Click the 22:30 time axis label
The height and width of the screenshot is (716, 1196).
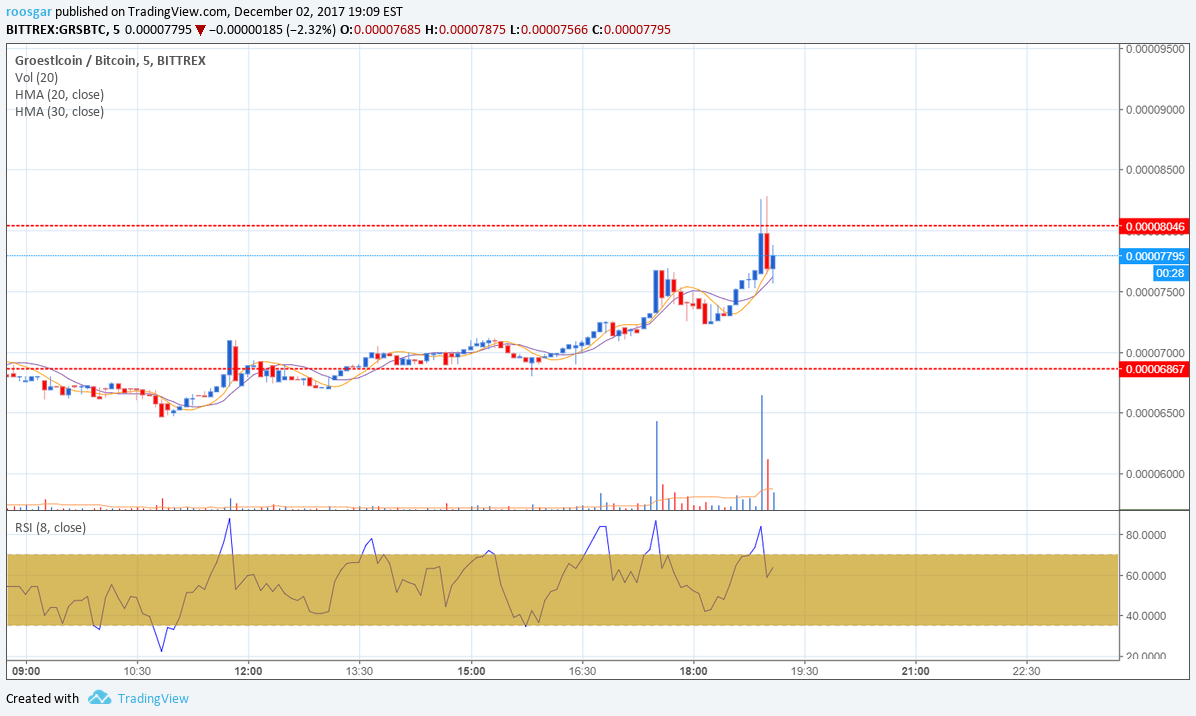[1027, 671]
